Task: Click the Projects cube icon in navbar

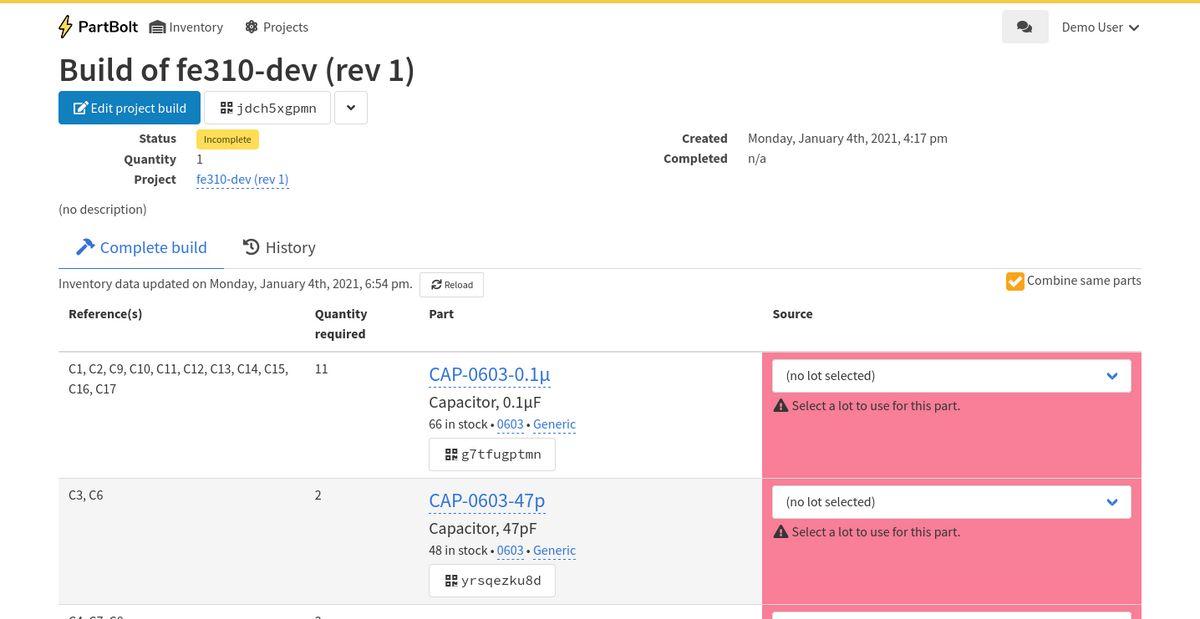Action: [251, 27]
